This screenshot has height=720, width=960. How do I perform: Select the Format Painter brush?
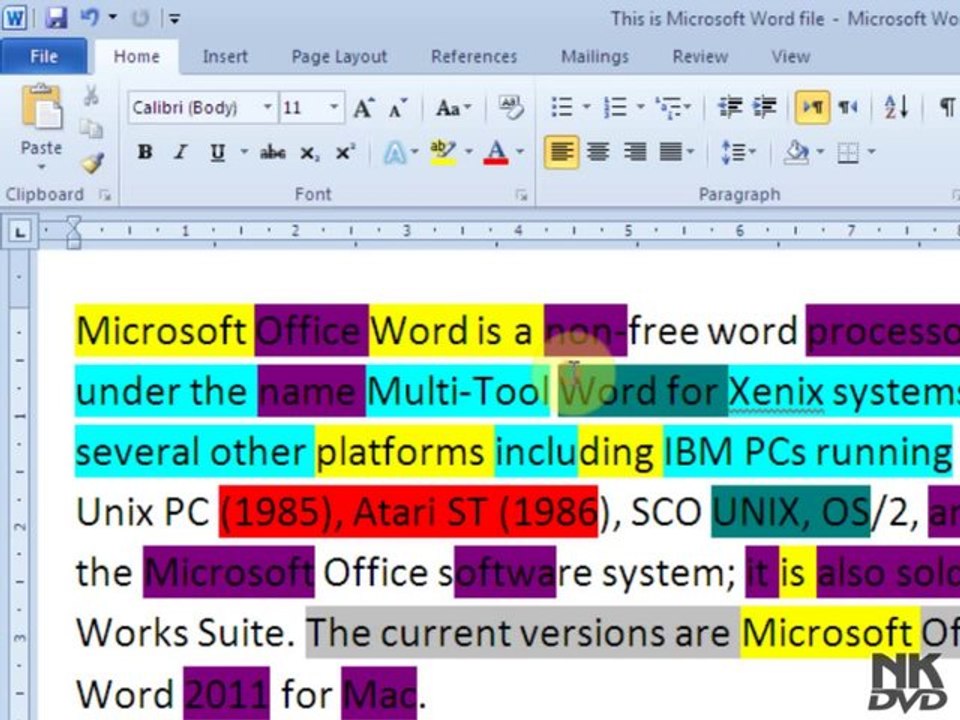coord(92,162)
